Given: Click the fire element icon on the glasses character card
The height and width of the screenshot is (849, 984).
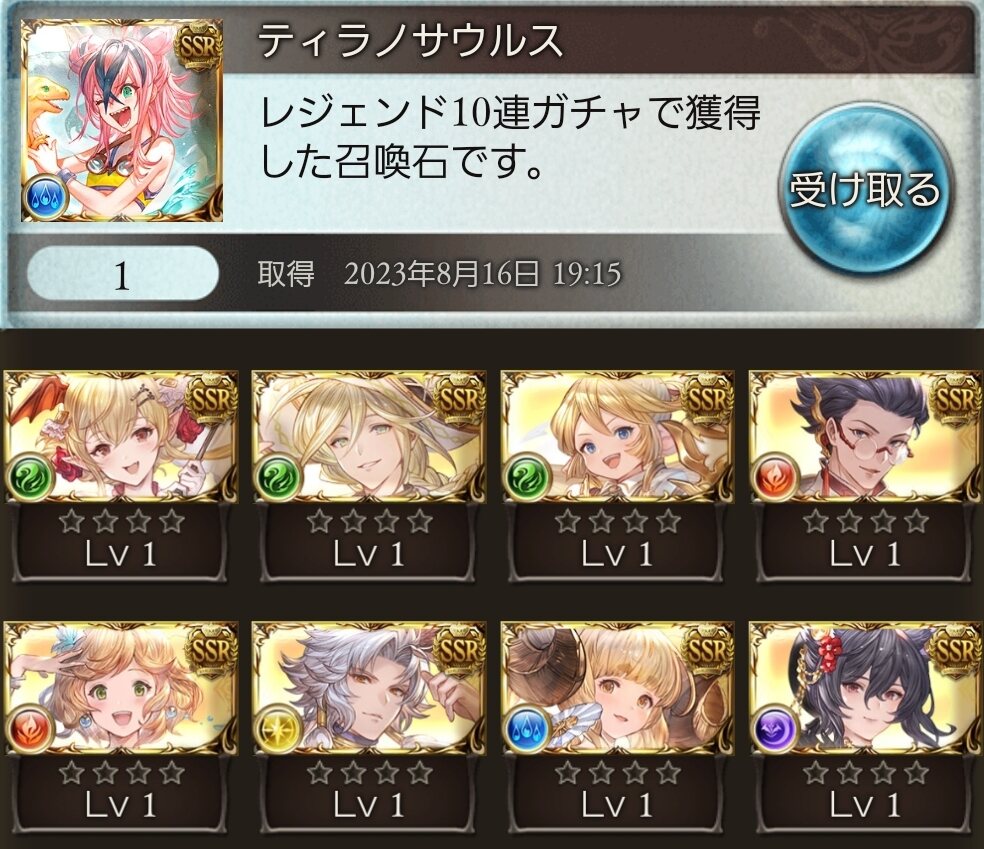Looking at the screenshot, I should (776, 478).
